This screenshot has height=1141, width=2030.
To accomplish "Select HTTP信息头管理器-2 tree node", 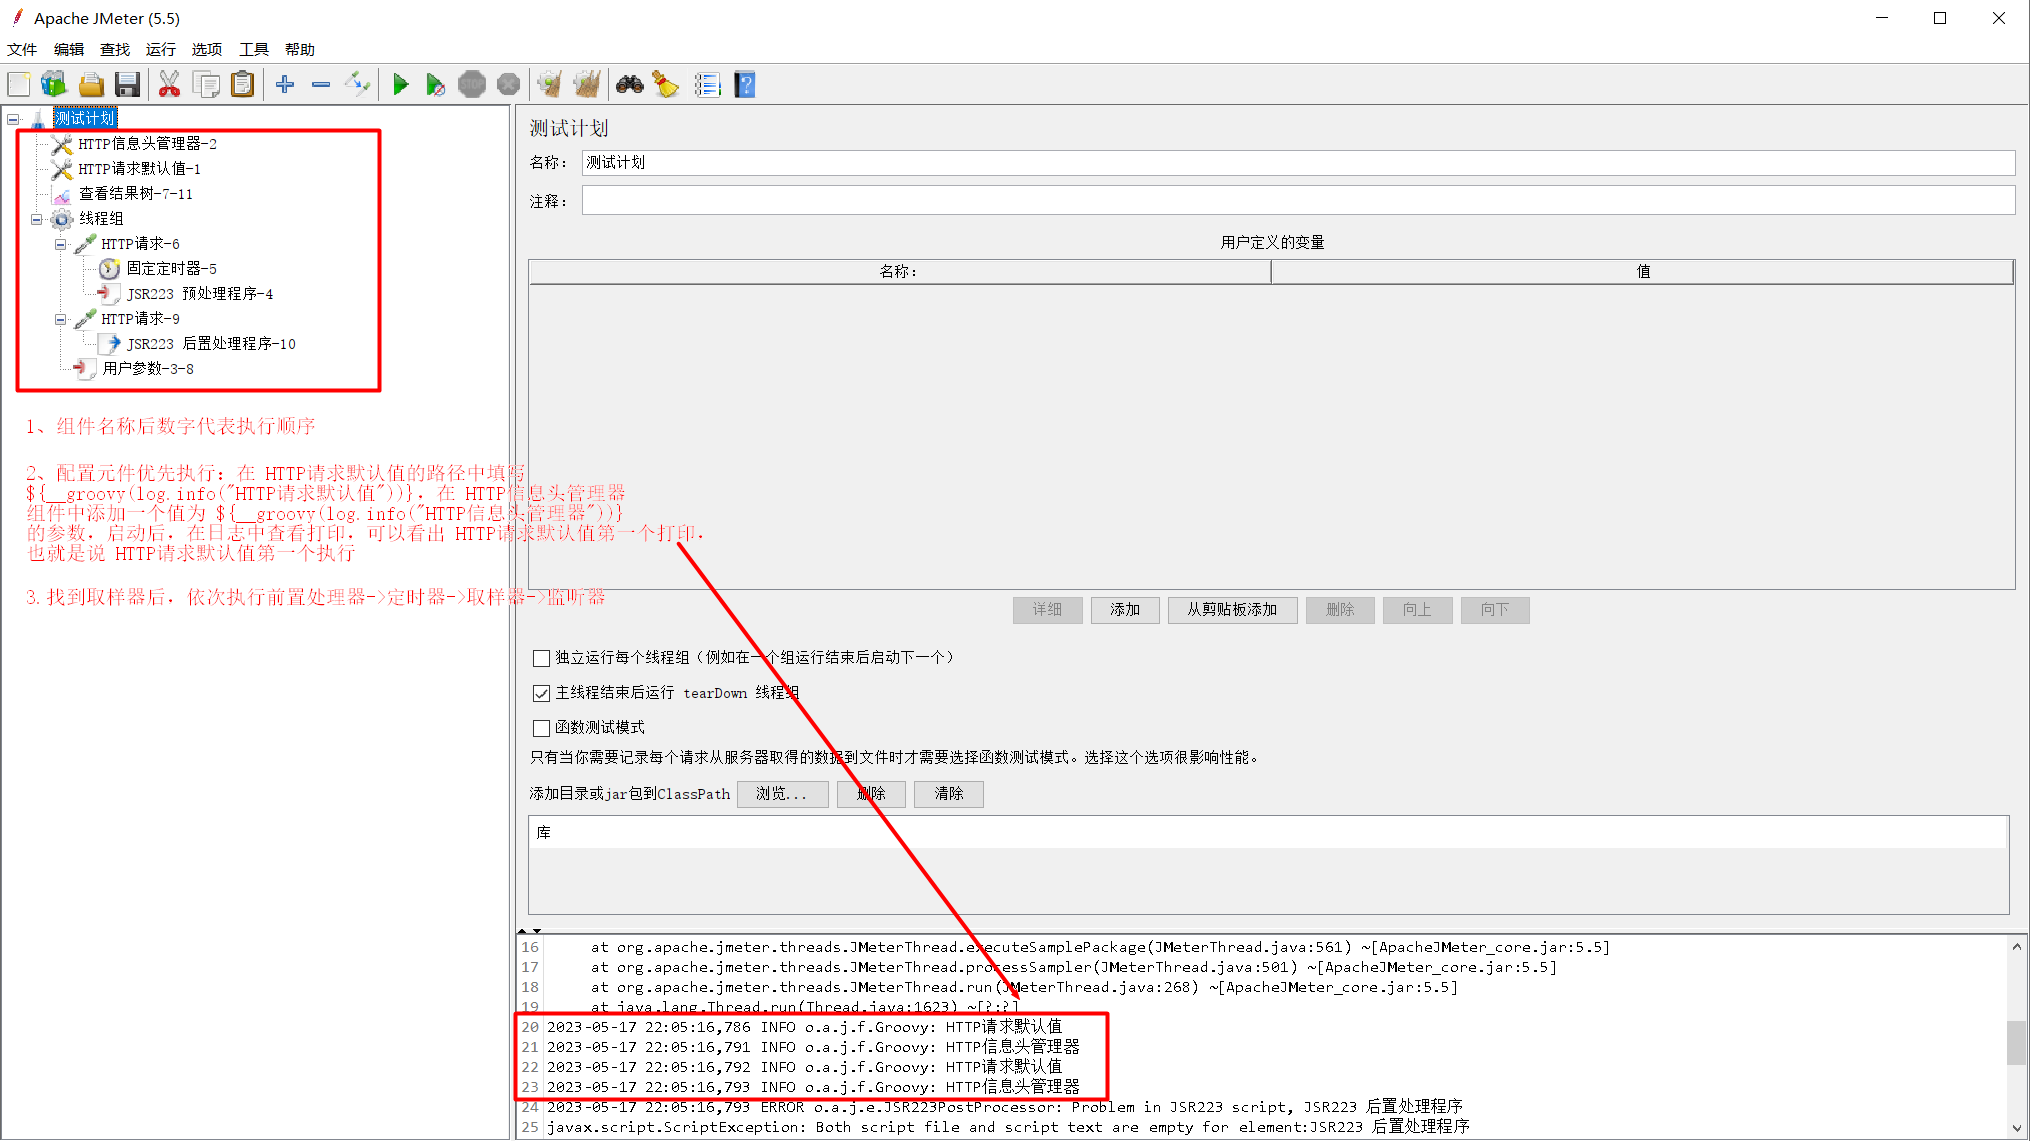I will (x=147, y=144).
